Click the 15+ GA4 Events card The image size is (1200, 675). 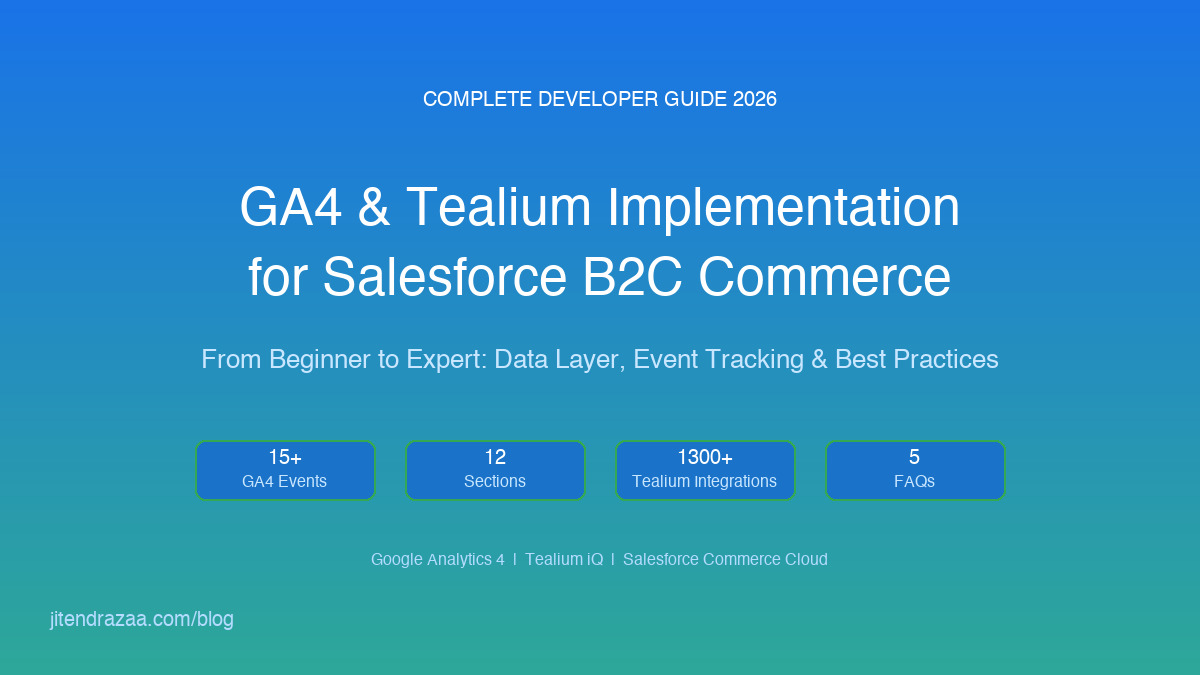coord(285,470)
